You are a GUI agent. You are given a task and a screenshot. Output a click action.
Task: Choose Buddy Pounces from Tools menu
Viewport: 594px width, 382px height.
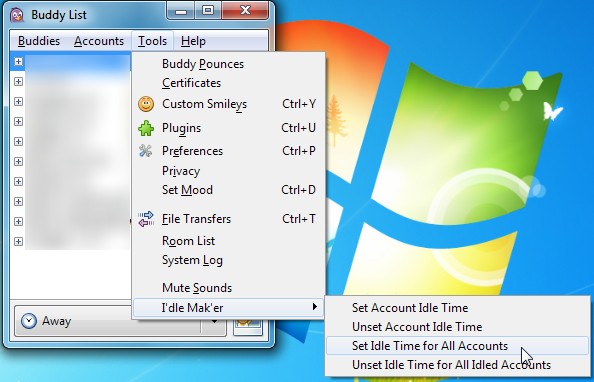pyautogui.click(x=228, y=64)
